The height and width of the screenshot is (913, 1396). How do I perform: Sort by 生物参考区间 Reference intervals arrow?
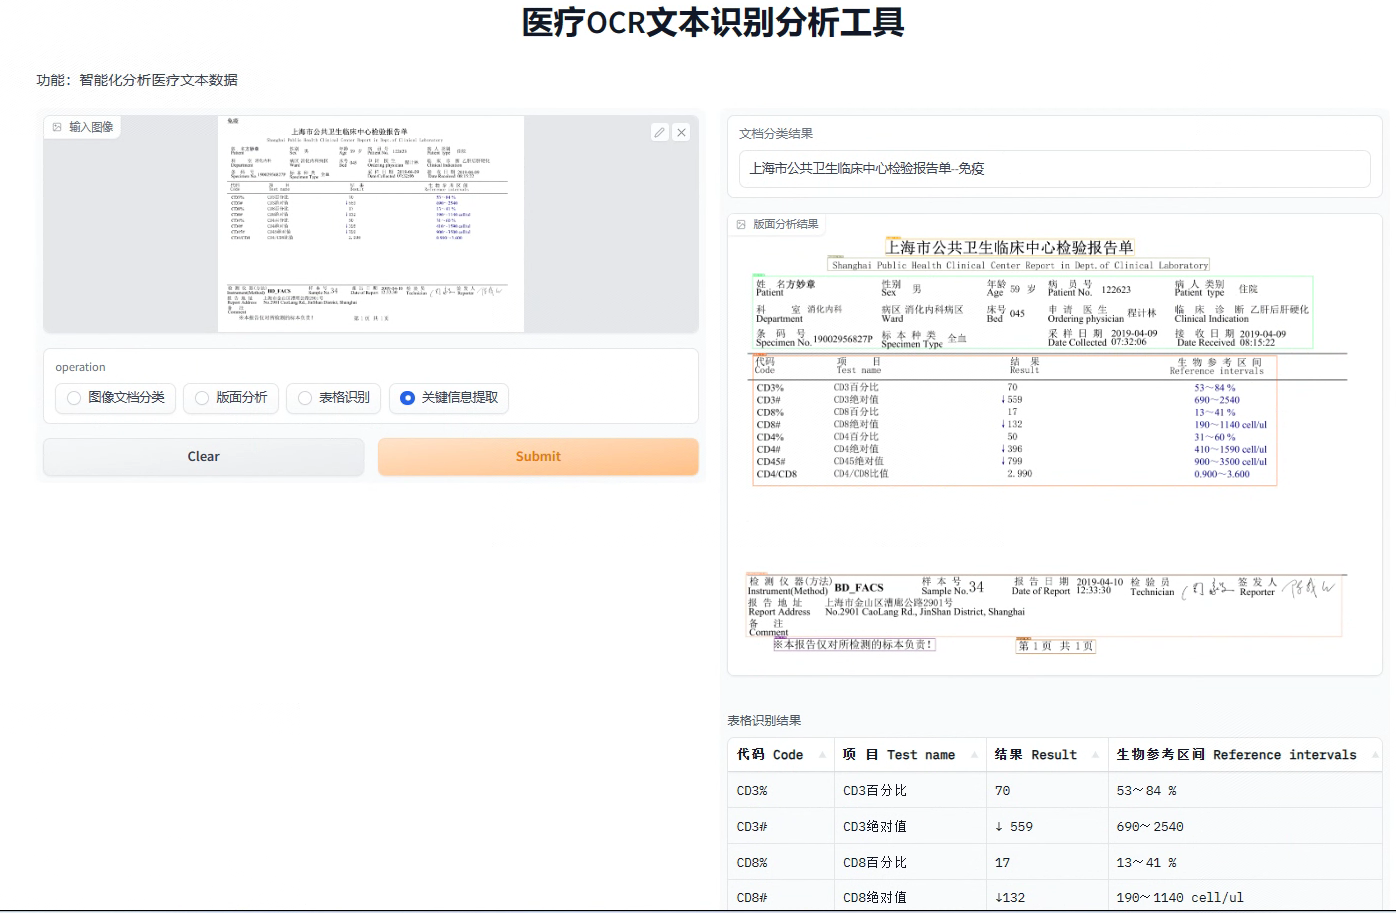pos(1376,755)
